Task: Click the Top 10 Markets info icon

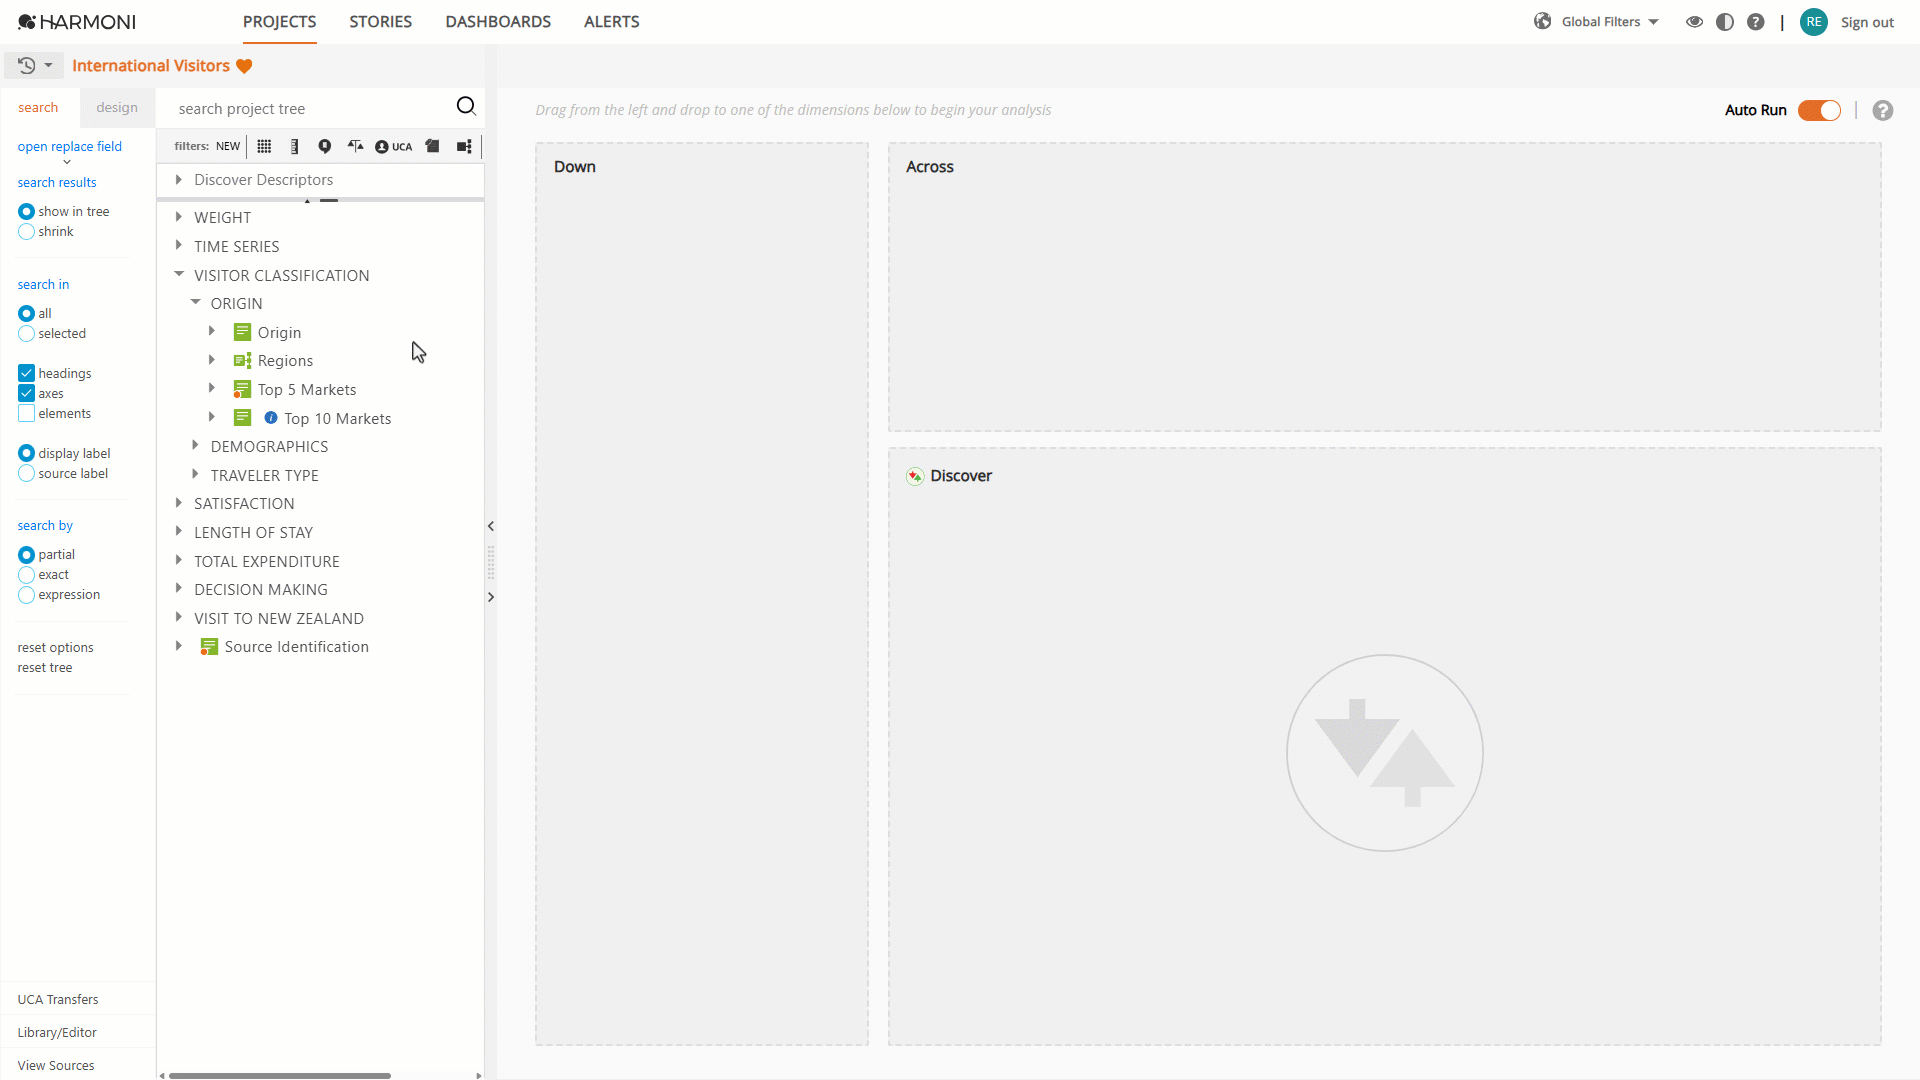Action: pos(271,418)
